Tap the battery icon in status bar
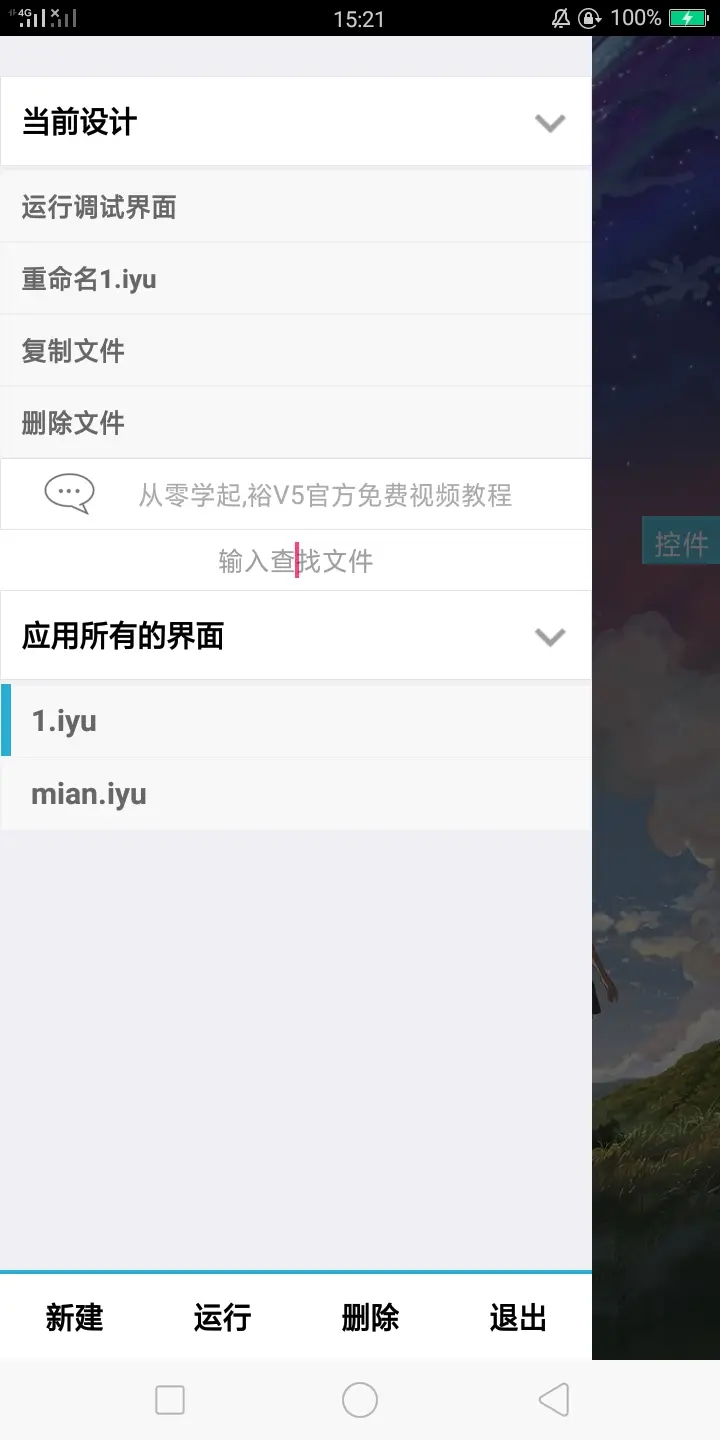This screenshot has height=1440, width=720. tap(688, 18)
